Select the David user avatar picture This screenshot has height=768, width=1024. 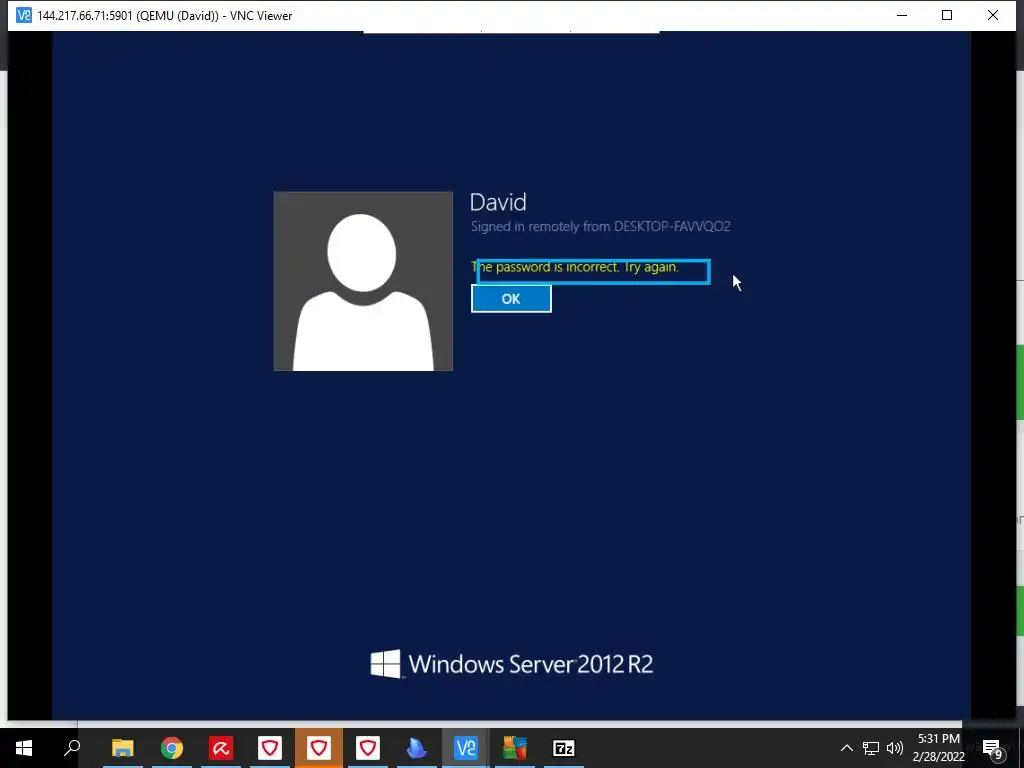[363, 281]
